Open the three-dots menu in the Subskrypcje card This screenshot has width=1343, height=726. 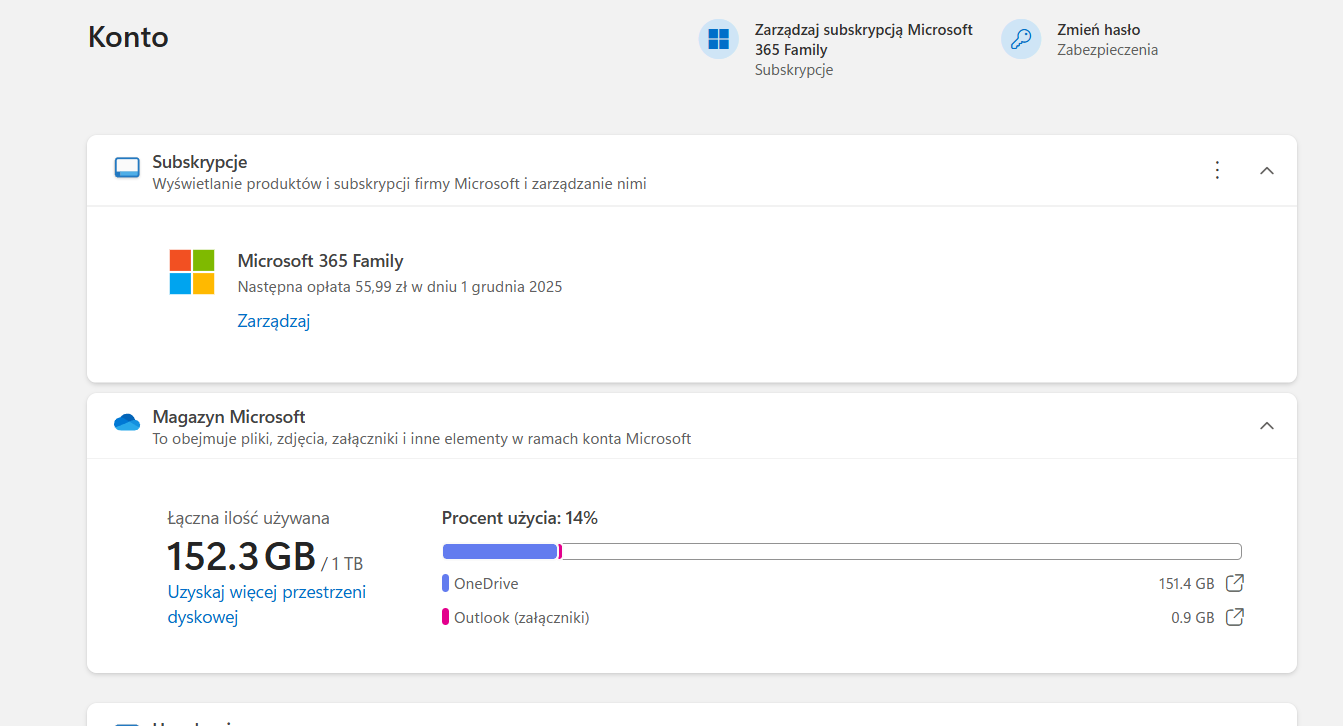(x=1217, y=170)
